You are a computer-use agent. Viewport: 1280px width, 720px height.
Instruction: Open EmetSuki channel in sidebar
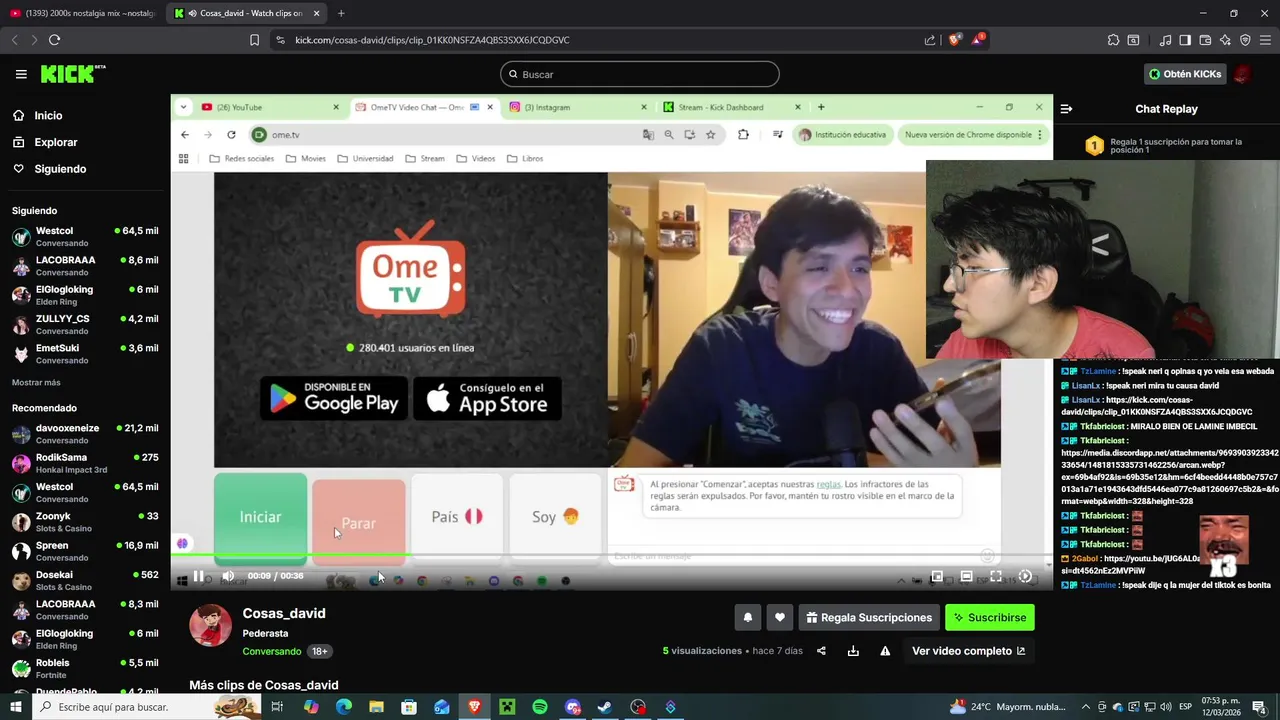[x=85, y=354]
